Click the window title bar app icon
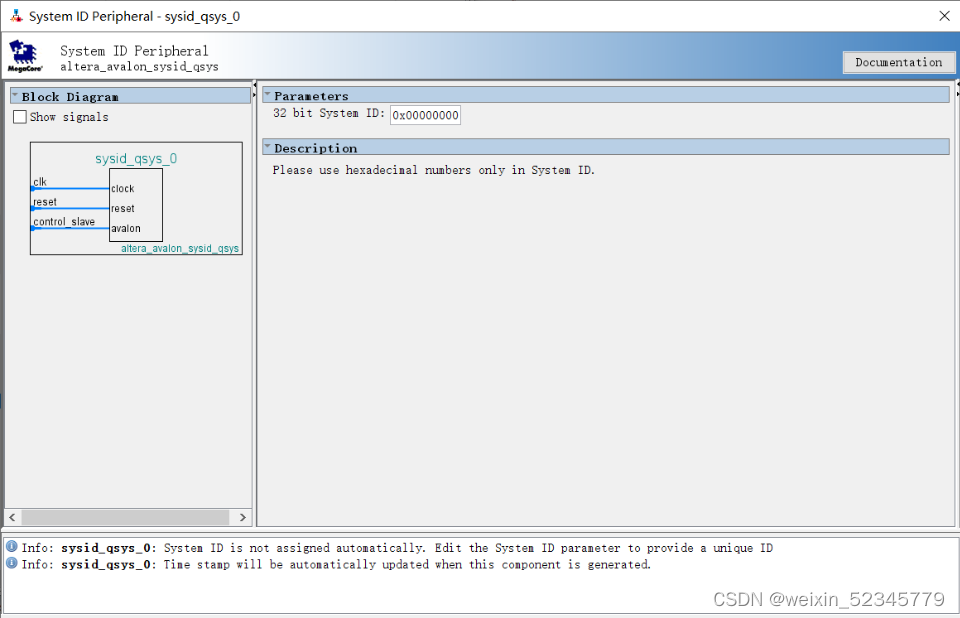The height and width of the screenshot is (618, 960). coord(16,16)
